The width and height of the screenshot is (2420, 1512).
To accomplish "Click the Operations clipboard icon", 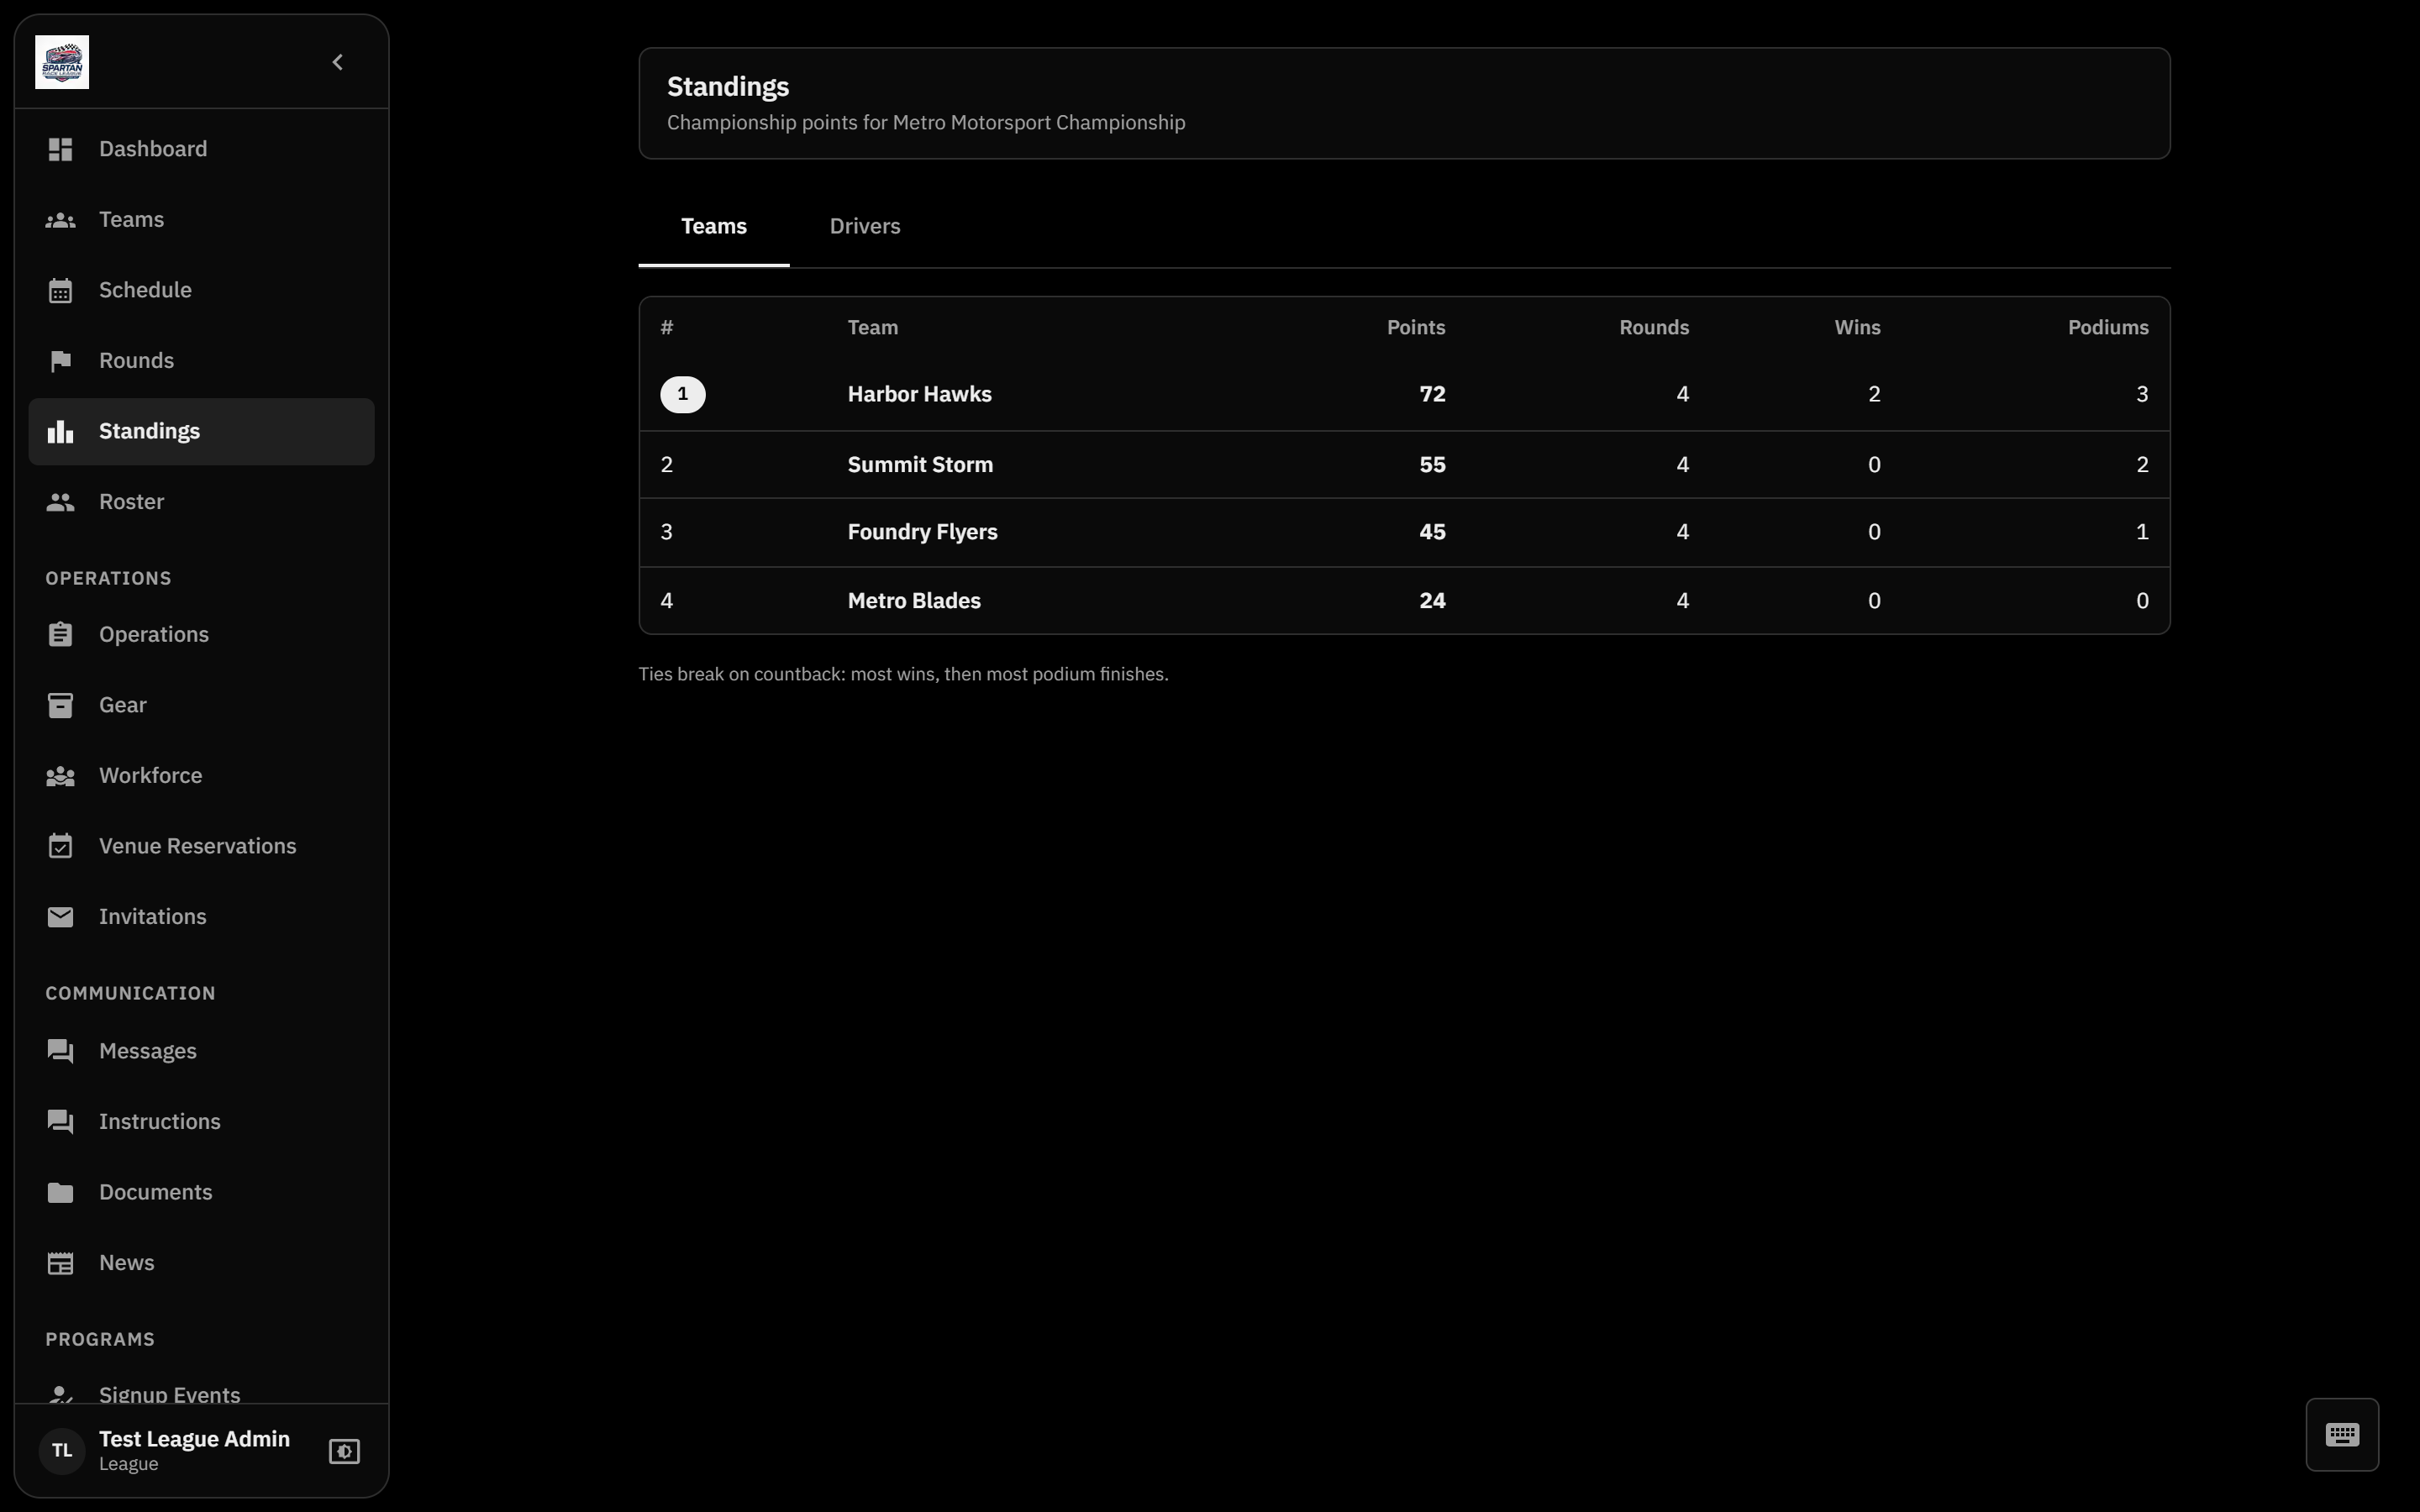I will (60, 635).
